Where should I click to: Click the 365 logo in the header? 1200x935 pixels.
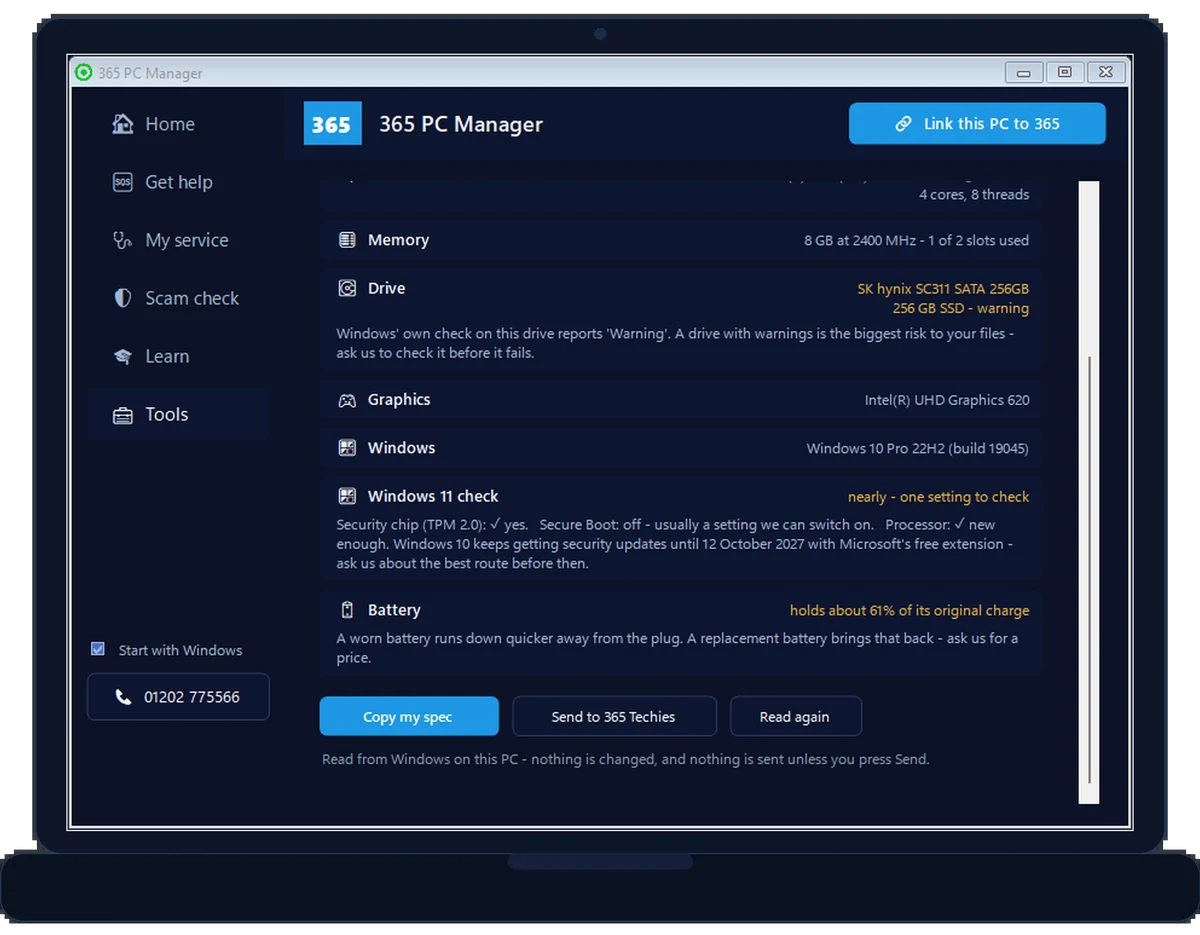coord(332,124)
